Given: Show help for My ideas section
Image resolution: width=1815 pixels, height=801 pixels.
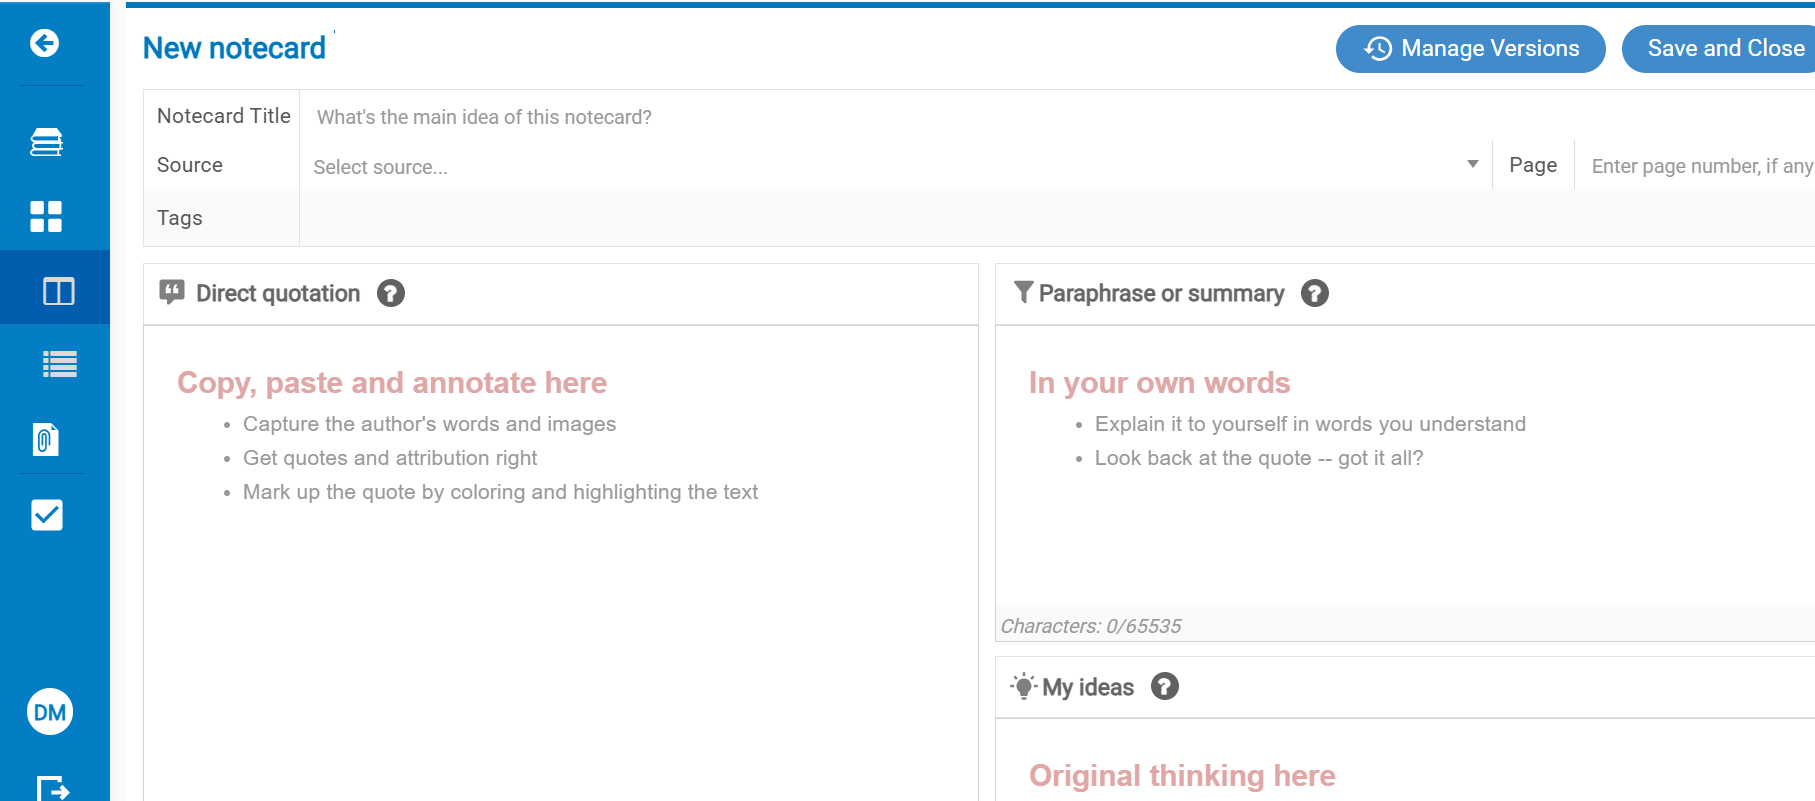Looking at the screenshot, I should (1165, 687).
